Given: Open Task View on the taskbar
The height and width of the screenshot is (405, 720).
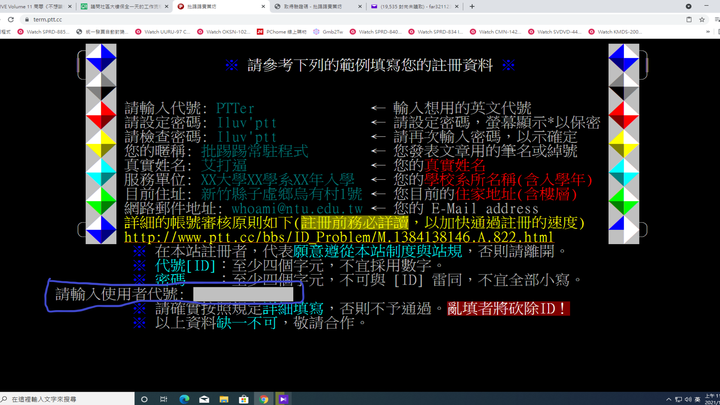Looking at the screenshot, I should point(163,399).
